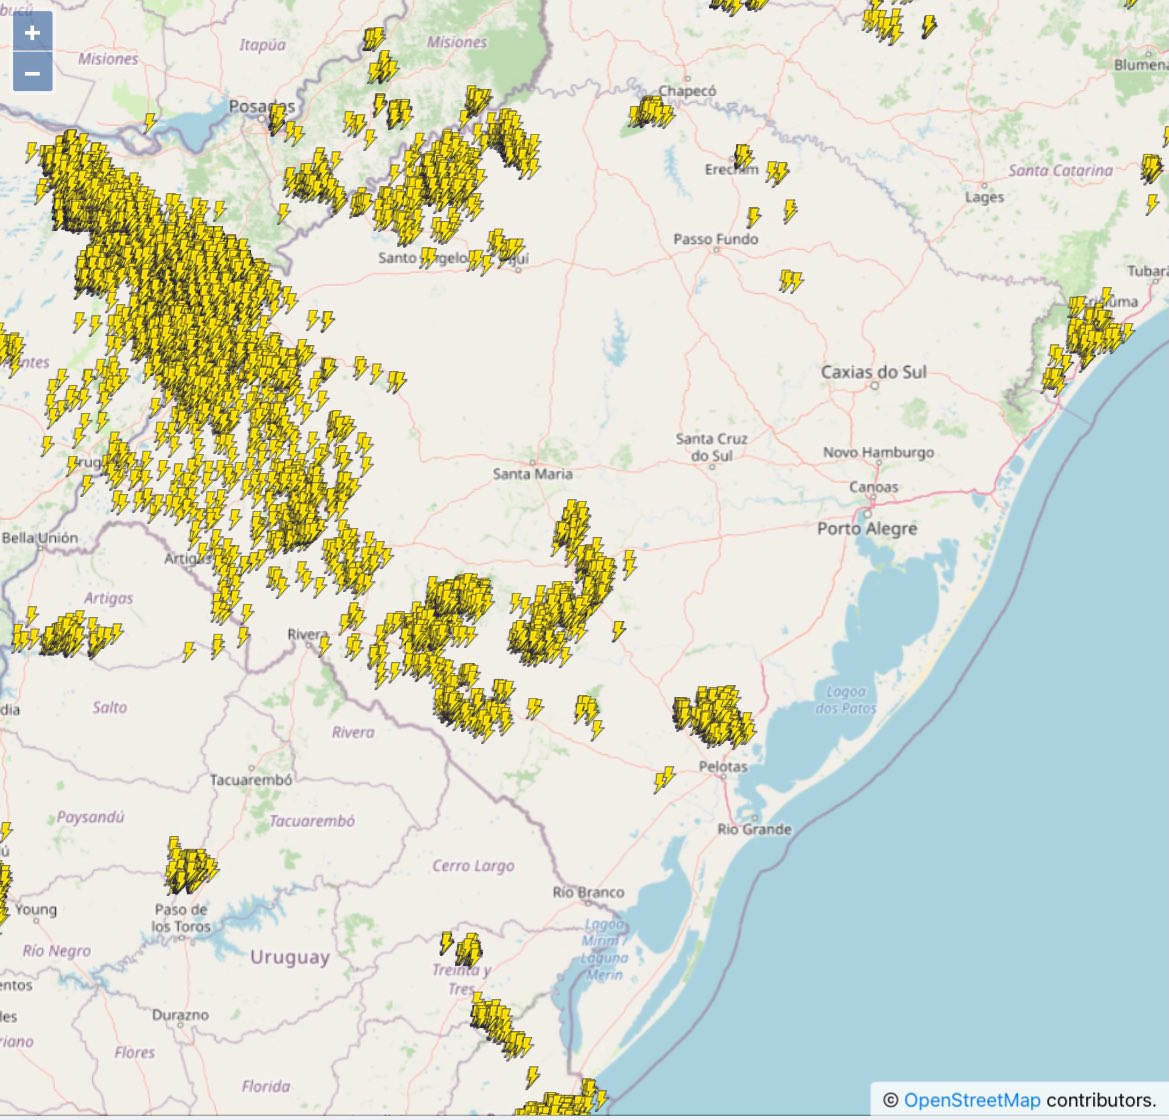Click the Porto Alegre city label
1169x1120 pixels.
tap(867, 529)
